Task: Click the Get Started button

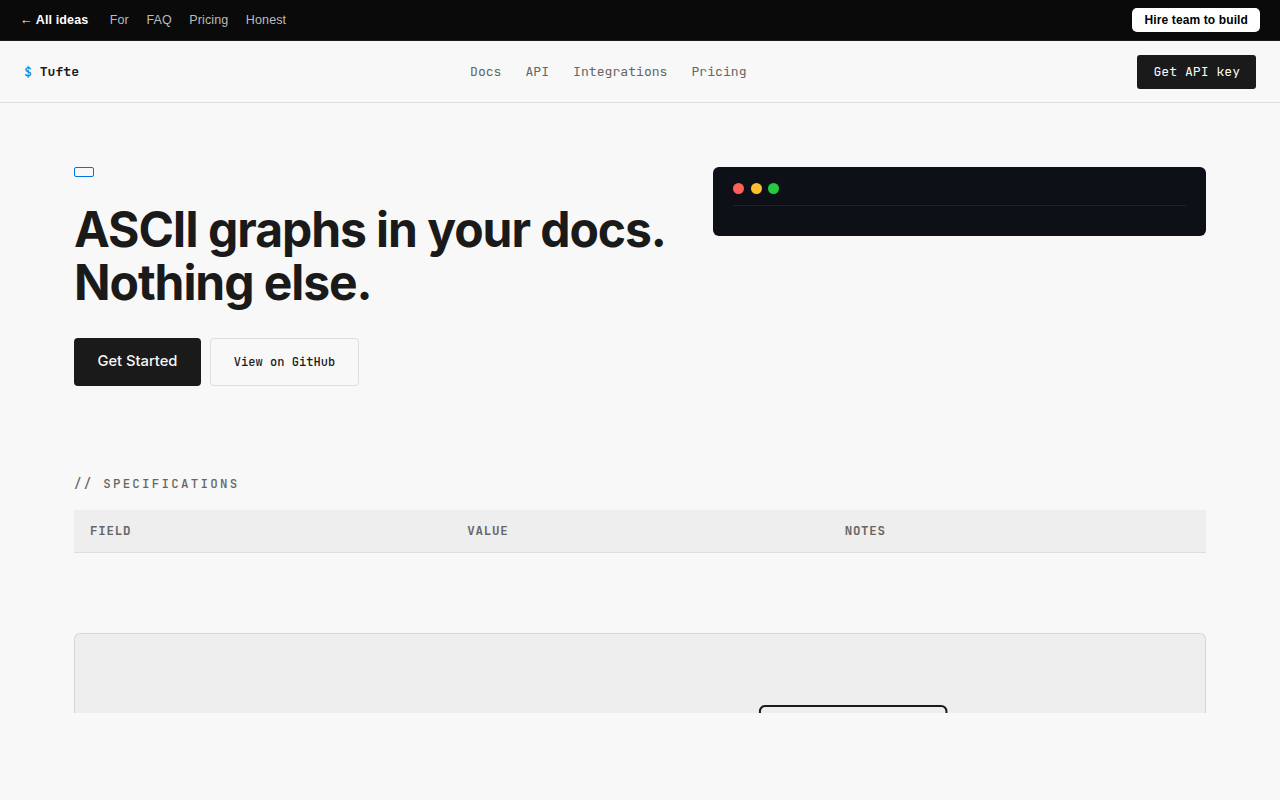Action: [137, 362]
